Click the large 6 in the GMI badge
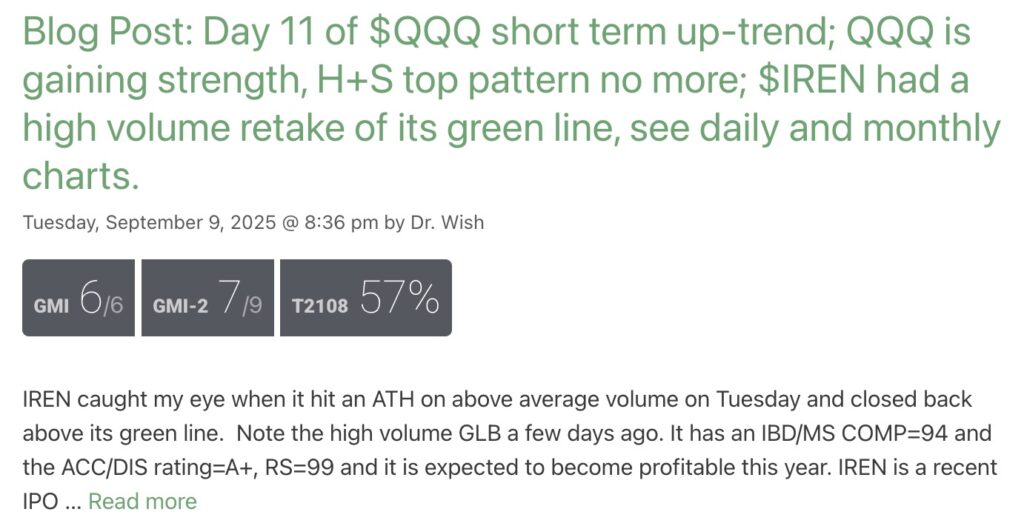The image size is (1024, 529). [x=89, y=297]
